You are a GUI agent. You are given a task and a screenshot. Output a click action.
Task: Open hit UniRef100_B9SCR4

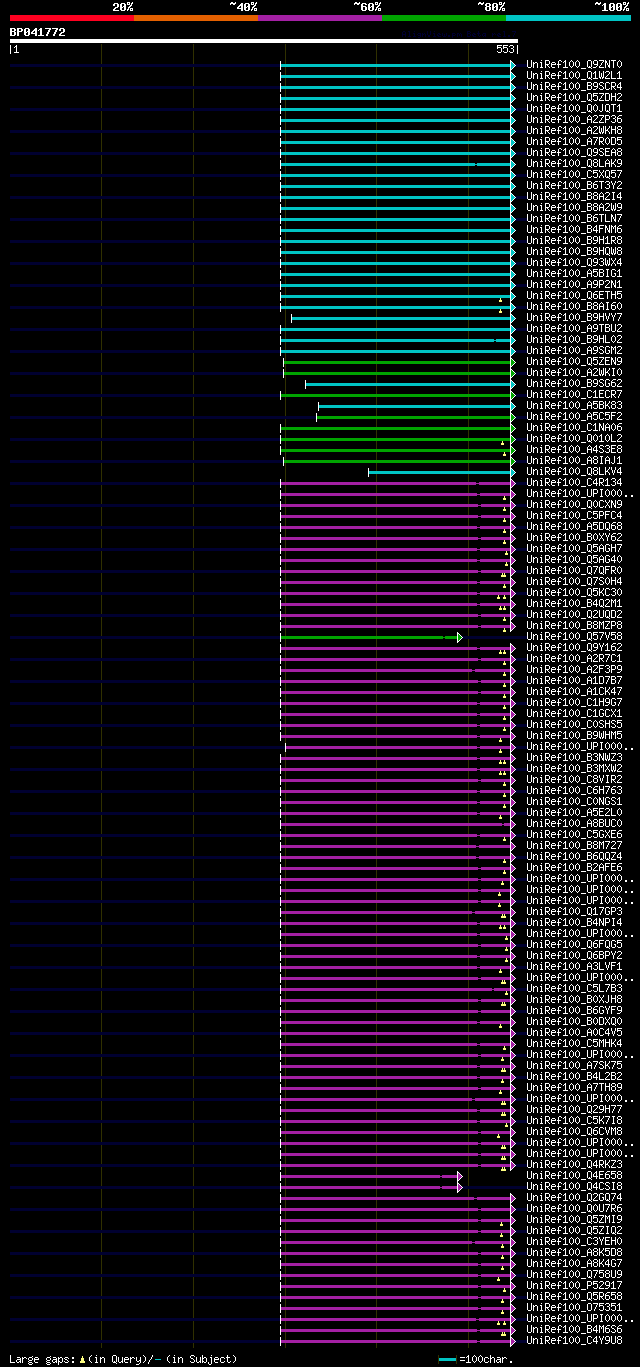(x=574, y=87)
